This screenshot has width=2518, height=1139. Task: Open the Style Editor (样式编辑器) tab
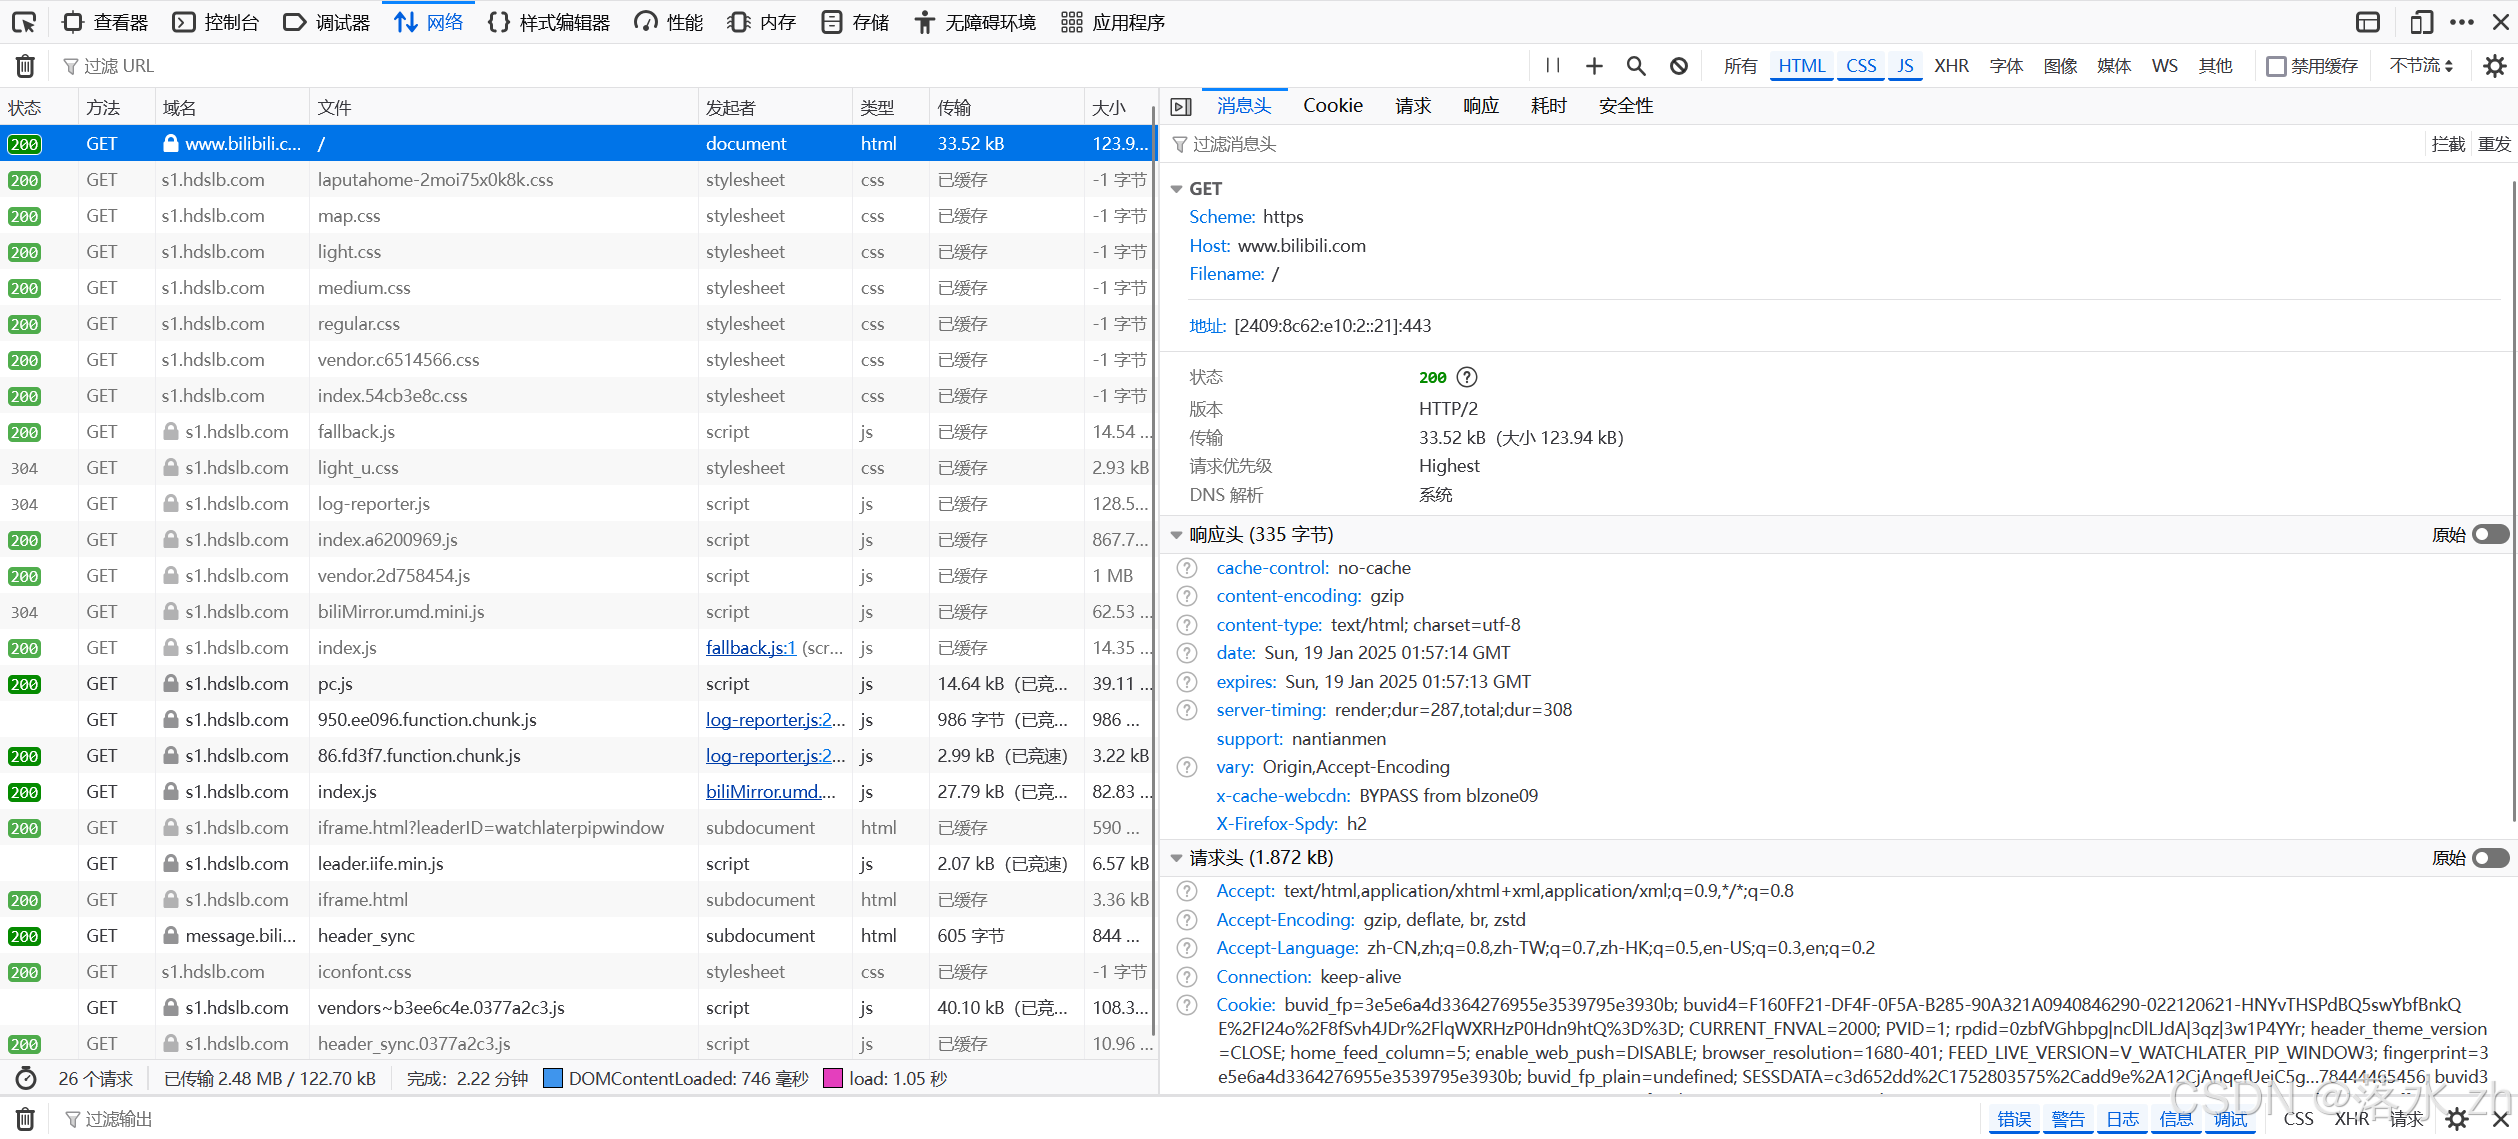(548, 22)
